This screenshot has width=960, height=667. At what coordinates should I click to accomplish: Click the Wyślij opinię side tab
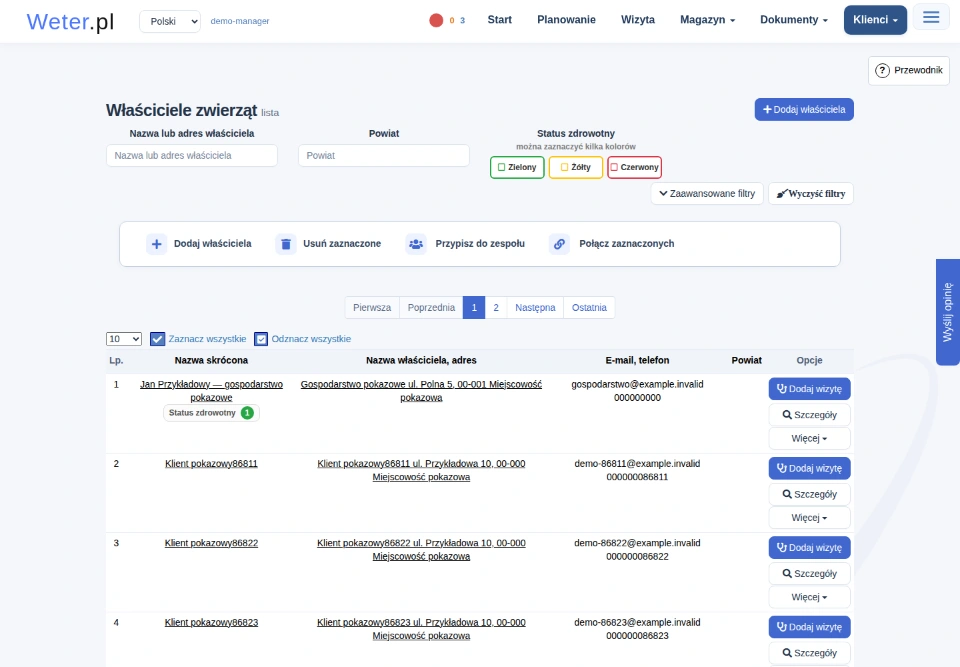tap(948, 312)
